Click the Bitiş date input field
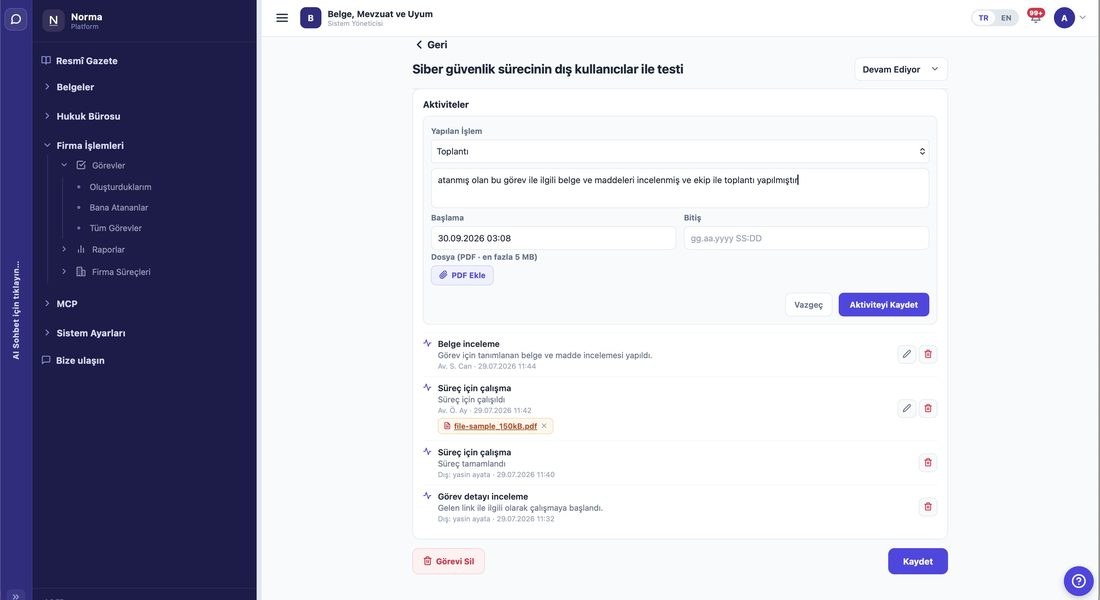The height and width of the screenshot is (600, 1100). [806, 238]
